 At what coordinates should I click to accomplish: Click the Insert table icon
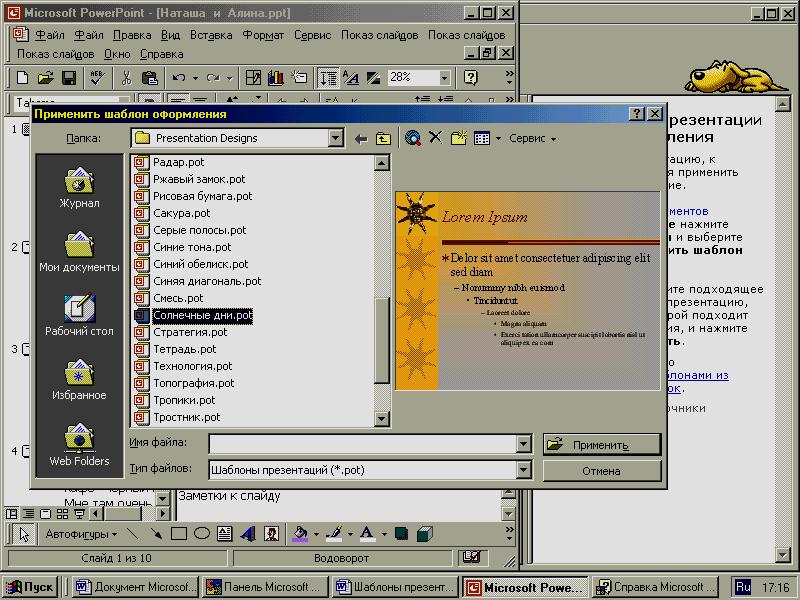coord(253,78)
